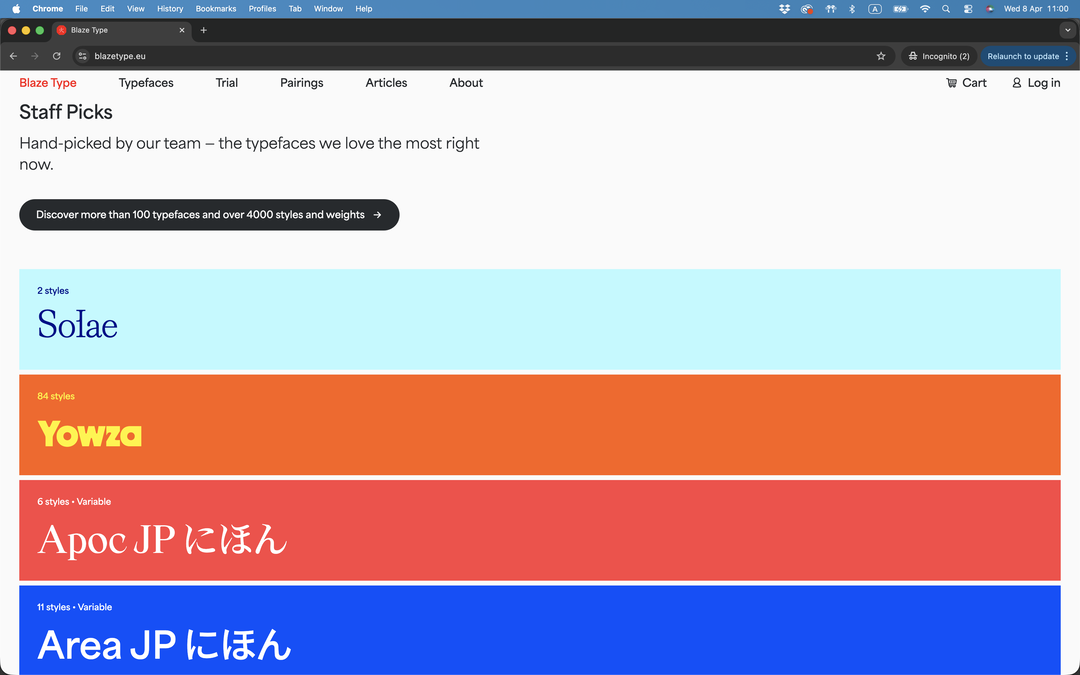
Task: Open the Area JP typeface card
Action: (540, 630)
